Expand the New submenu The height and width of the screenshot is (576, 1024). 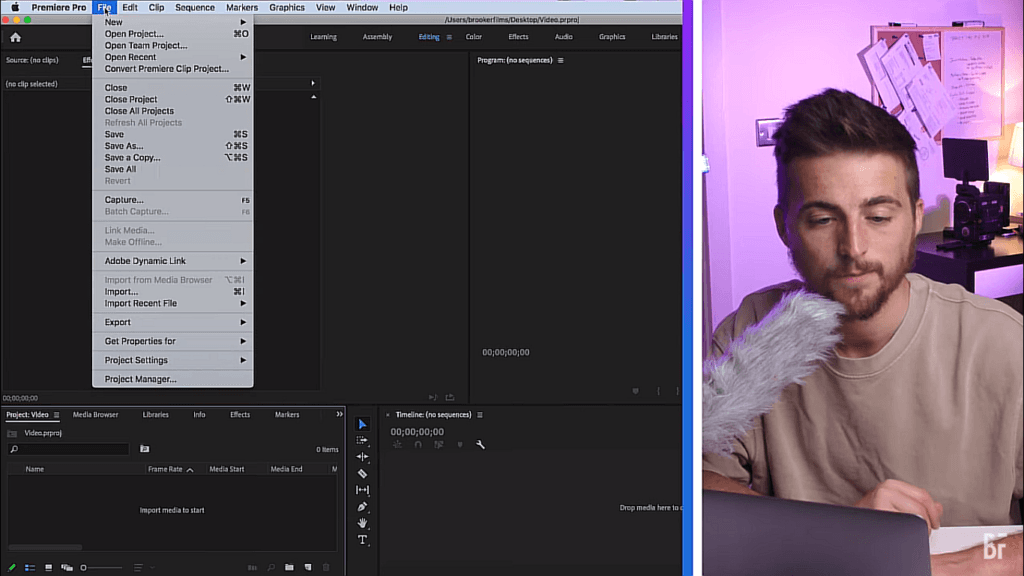[172, 22]
